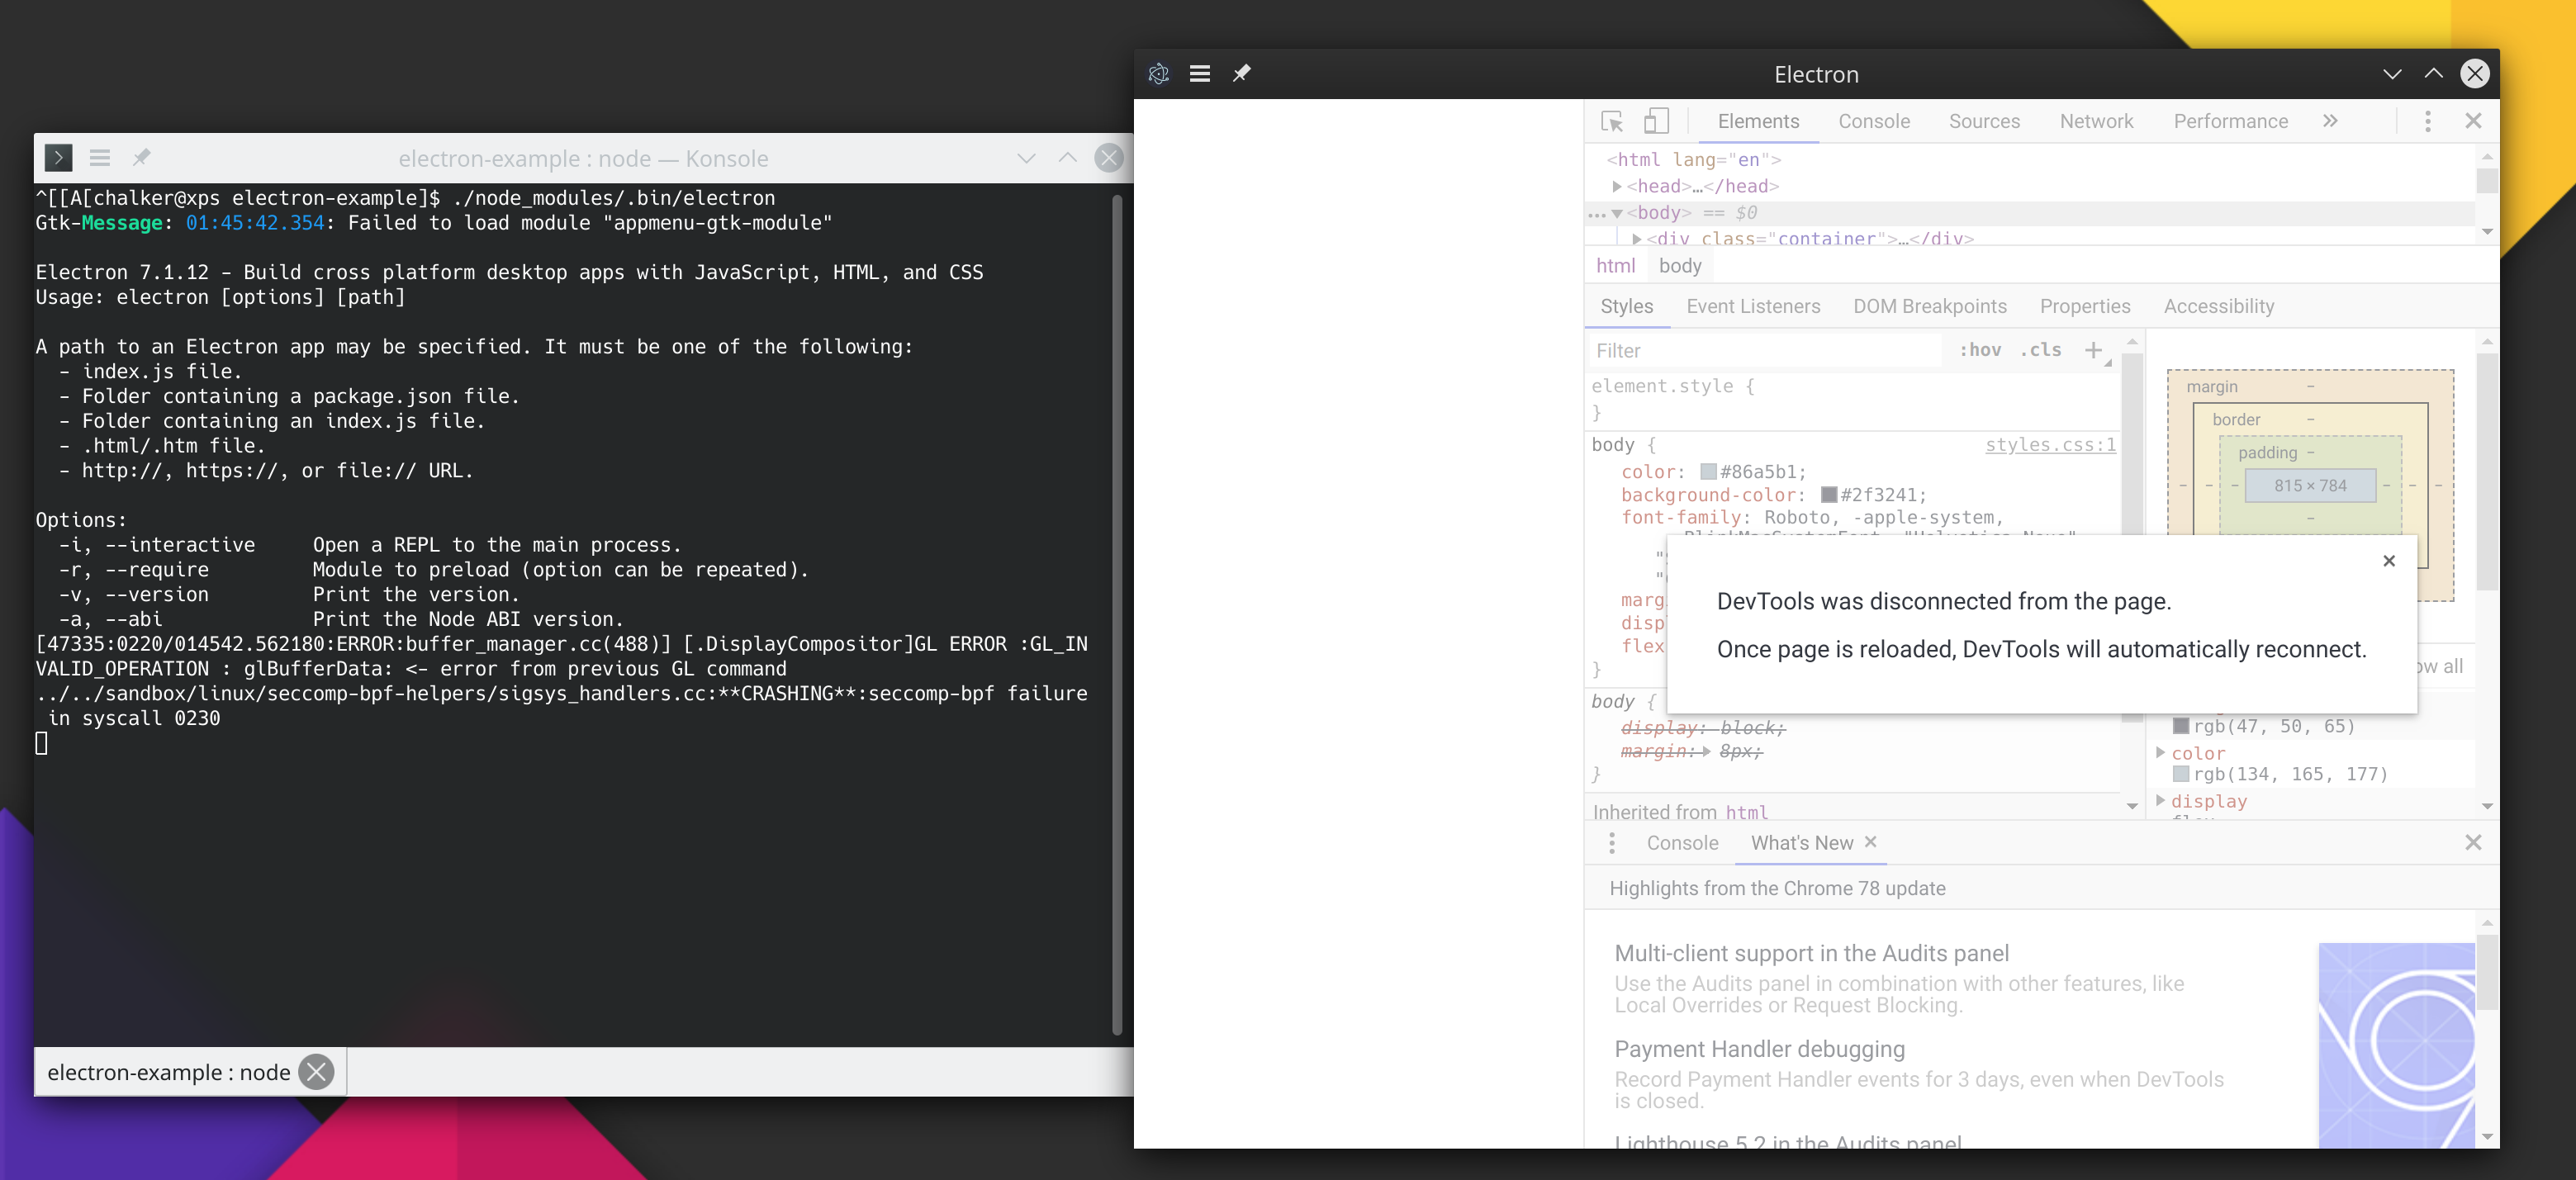Switch to the Network panel
2576x1180 pixels.
point(2096,120)
